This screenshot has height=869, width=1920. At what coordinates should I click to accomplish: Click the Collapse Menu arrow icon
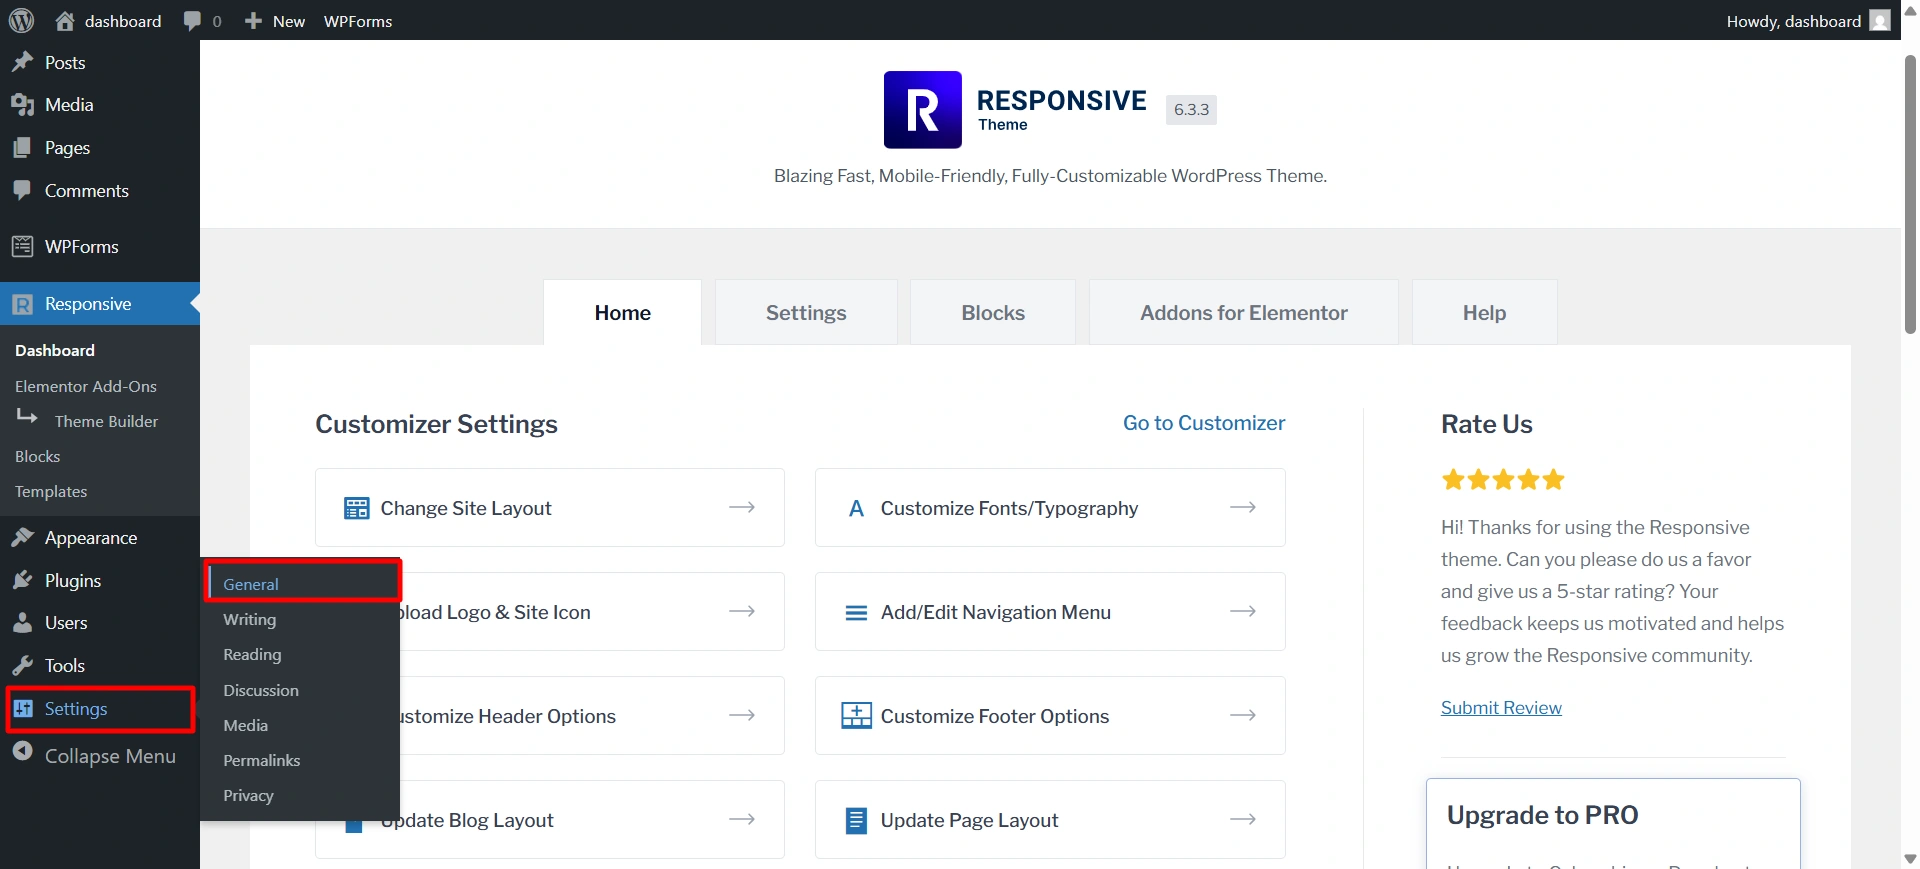tap(23, 752)
